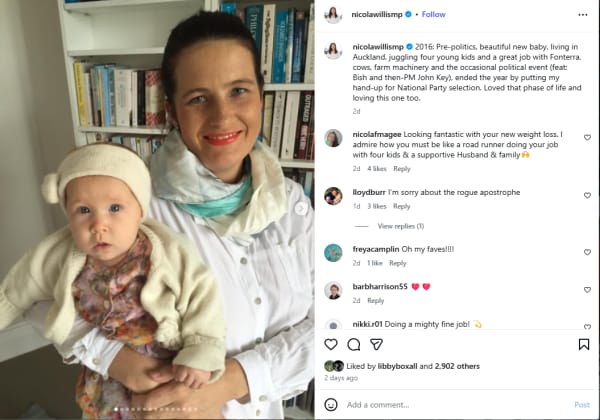Like nicolafmagee's comment

(587, 137)
